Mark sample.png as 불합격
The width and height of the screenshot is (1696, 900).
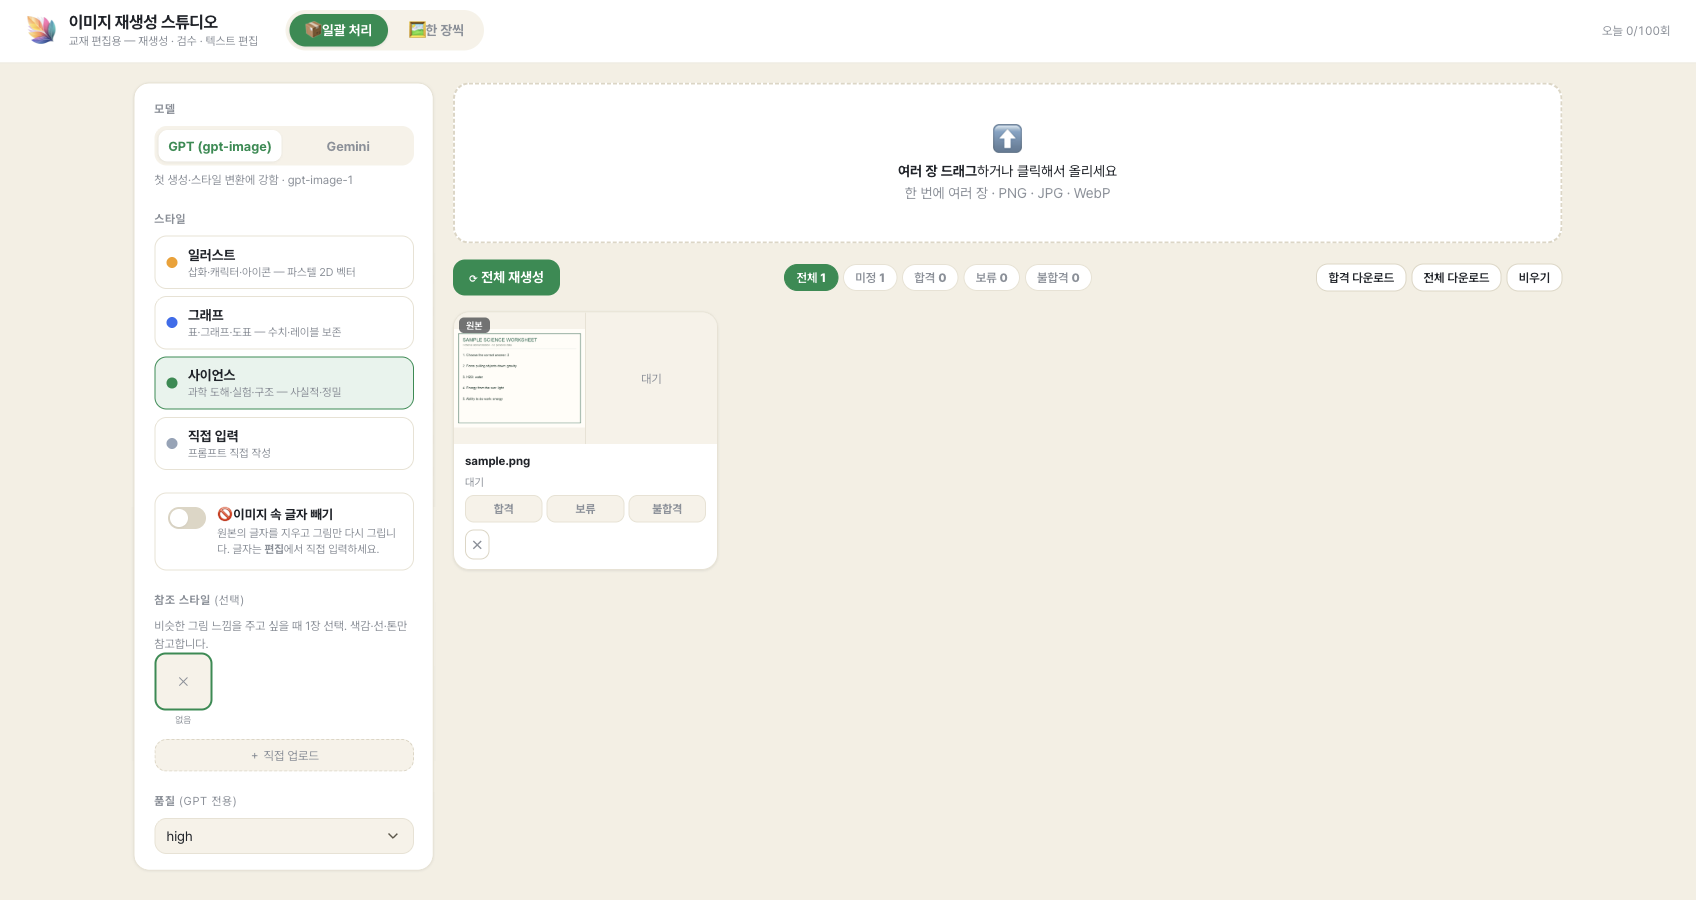pos(667,509)
